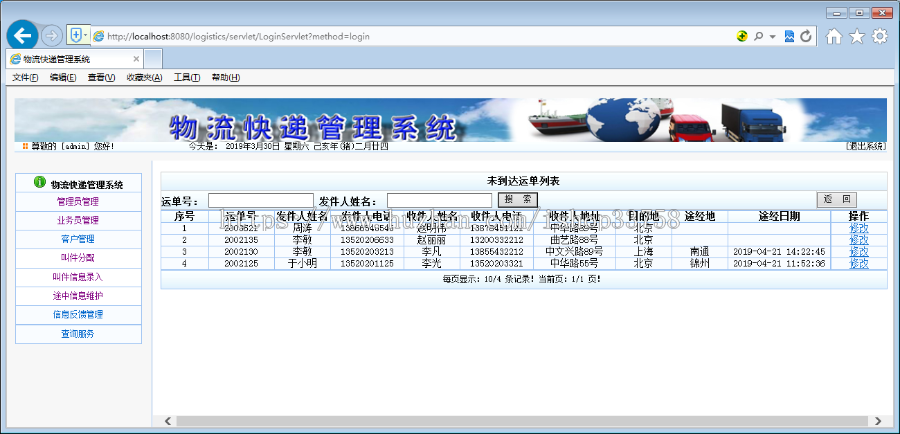Screen dimensions: 900x434
Task: Go to the browser Home icon
Action: point(834,36)
